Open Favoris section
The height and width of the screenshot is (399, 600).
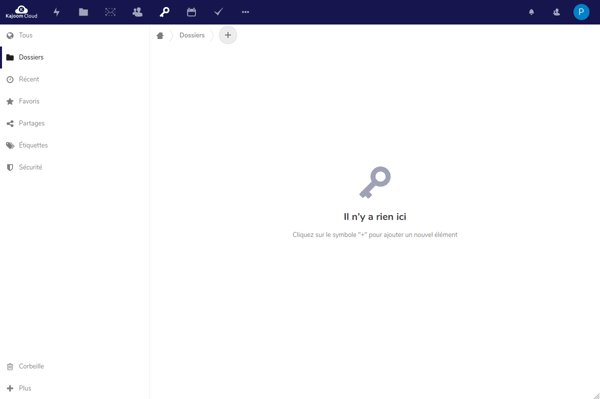tap(75, 101)
